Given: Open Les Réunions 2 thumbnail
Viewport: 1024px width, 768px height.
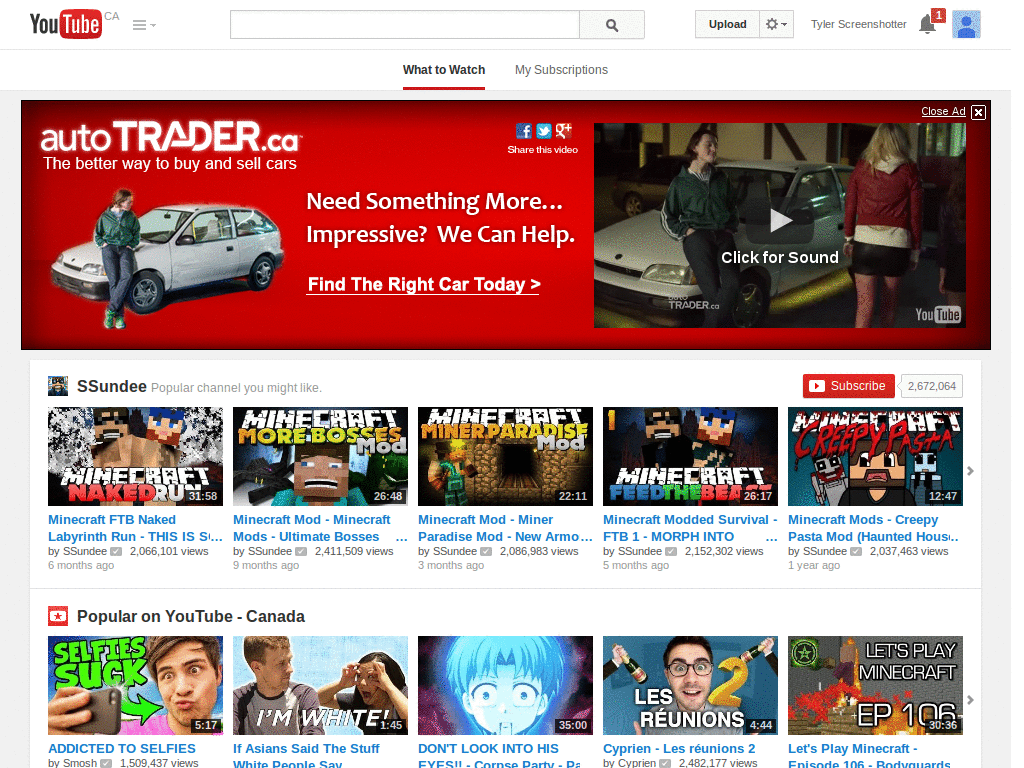Looking at the screenshot, I should pos(690,686).
